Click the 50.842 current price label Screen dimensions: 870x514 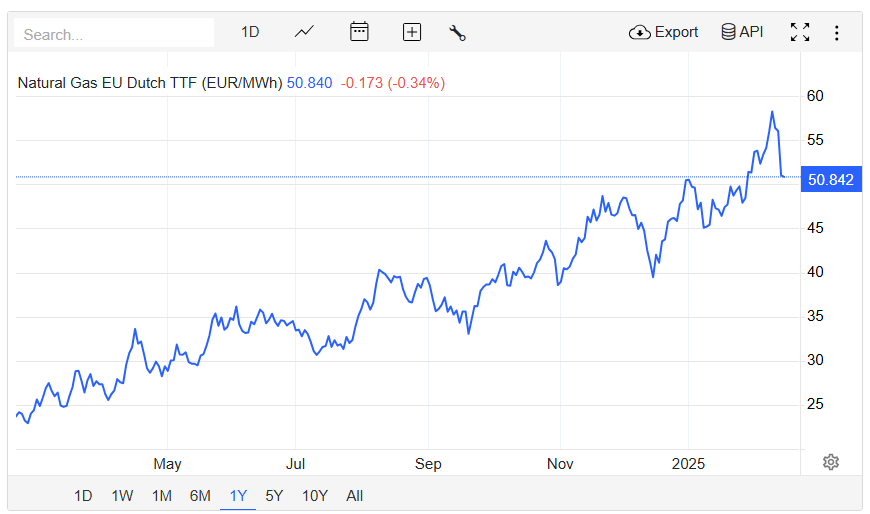coord(831,179)
